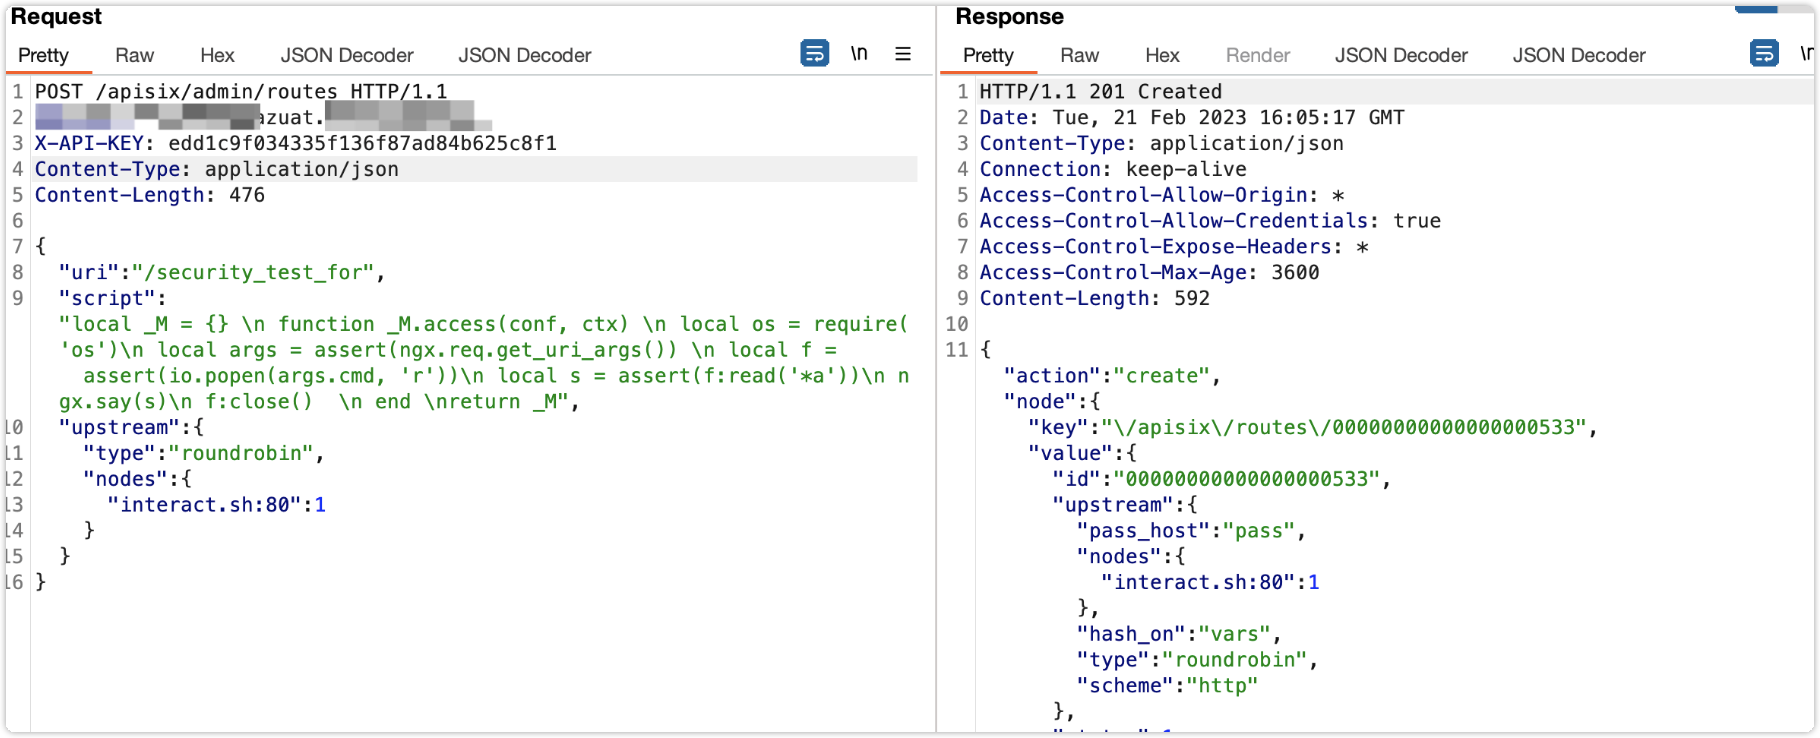Click the request "nodes":{ line
Image resolution: width=1820 pixels, height=738 pixels.
click(138, 480)
